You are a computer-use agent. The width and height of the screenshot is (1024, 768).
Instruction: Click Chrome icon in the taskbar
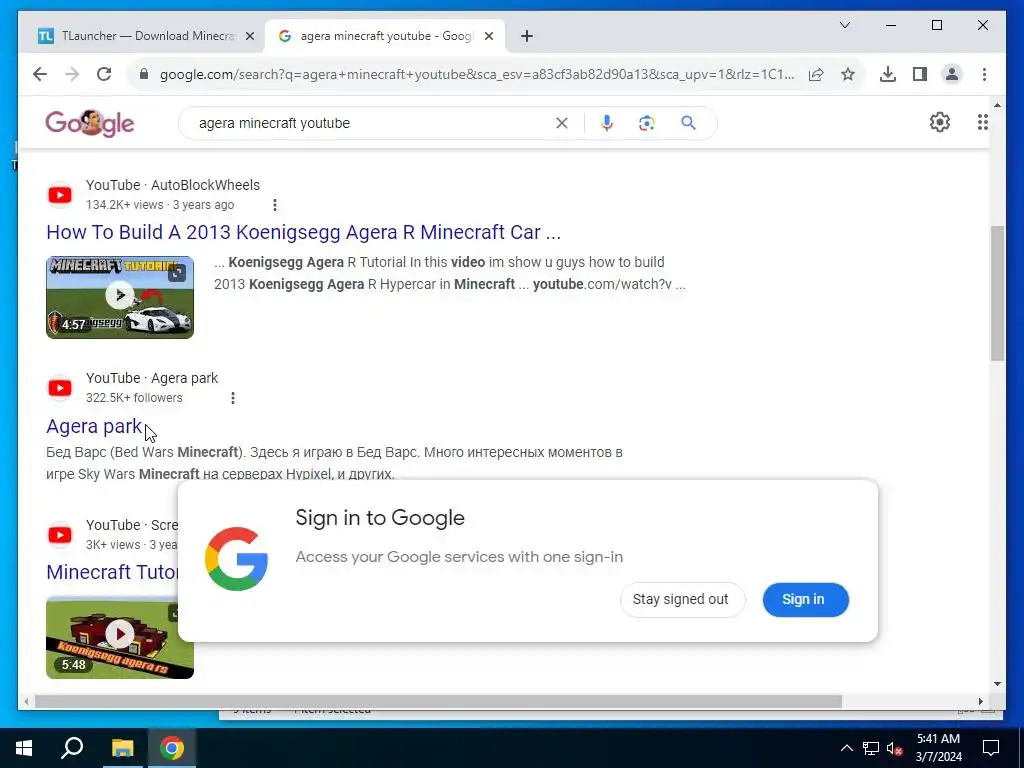click(172, 748)
